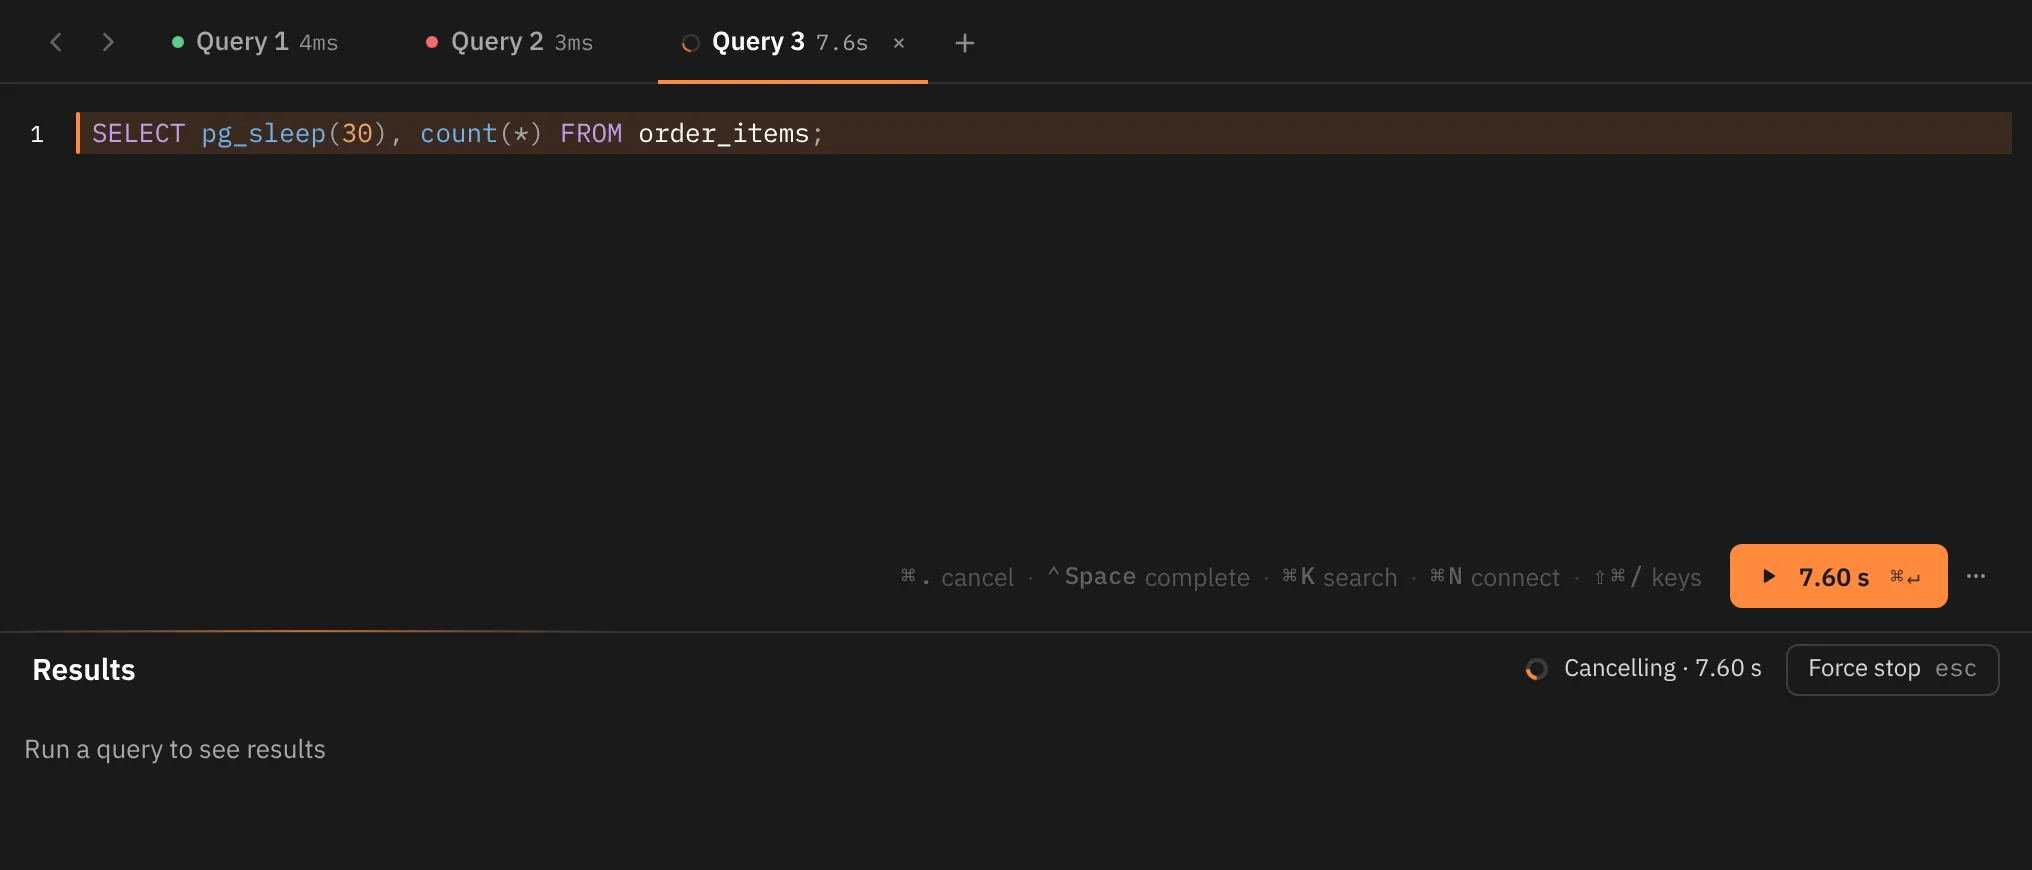The width and height of the screenshot is (2032, 870).
Task: Open the three-dot more options menu
Action: (1976, 576)
